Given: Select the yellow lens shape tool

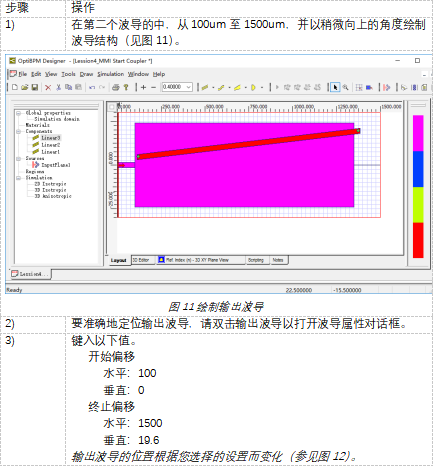Looking at the screenshot, I should [253, 87].
